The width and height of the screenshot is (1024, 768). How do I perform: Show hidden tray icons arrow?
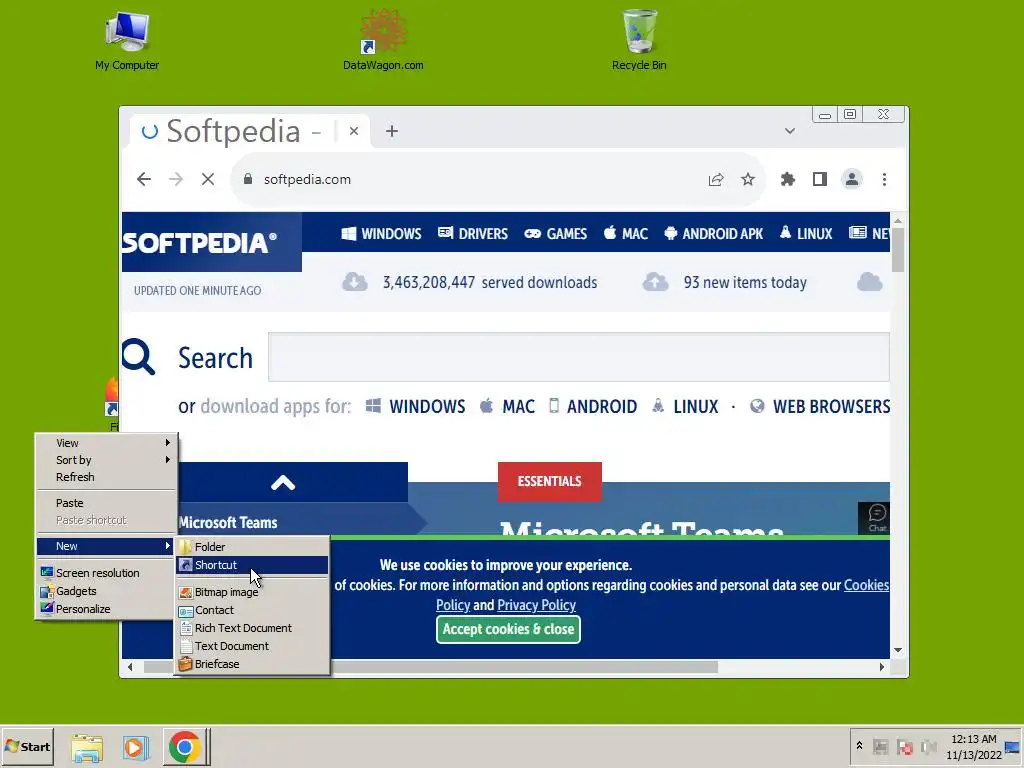point(859,746)
